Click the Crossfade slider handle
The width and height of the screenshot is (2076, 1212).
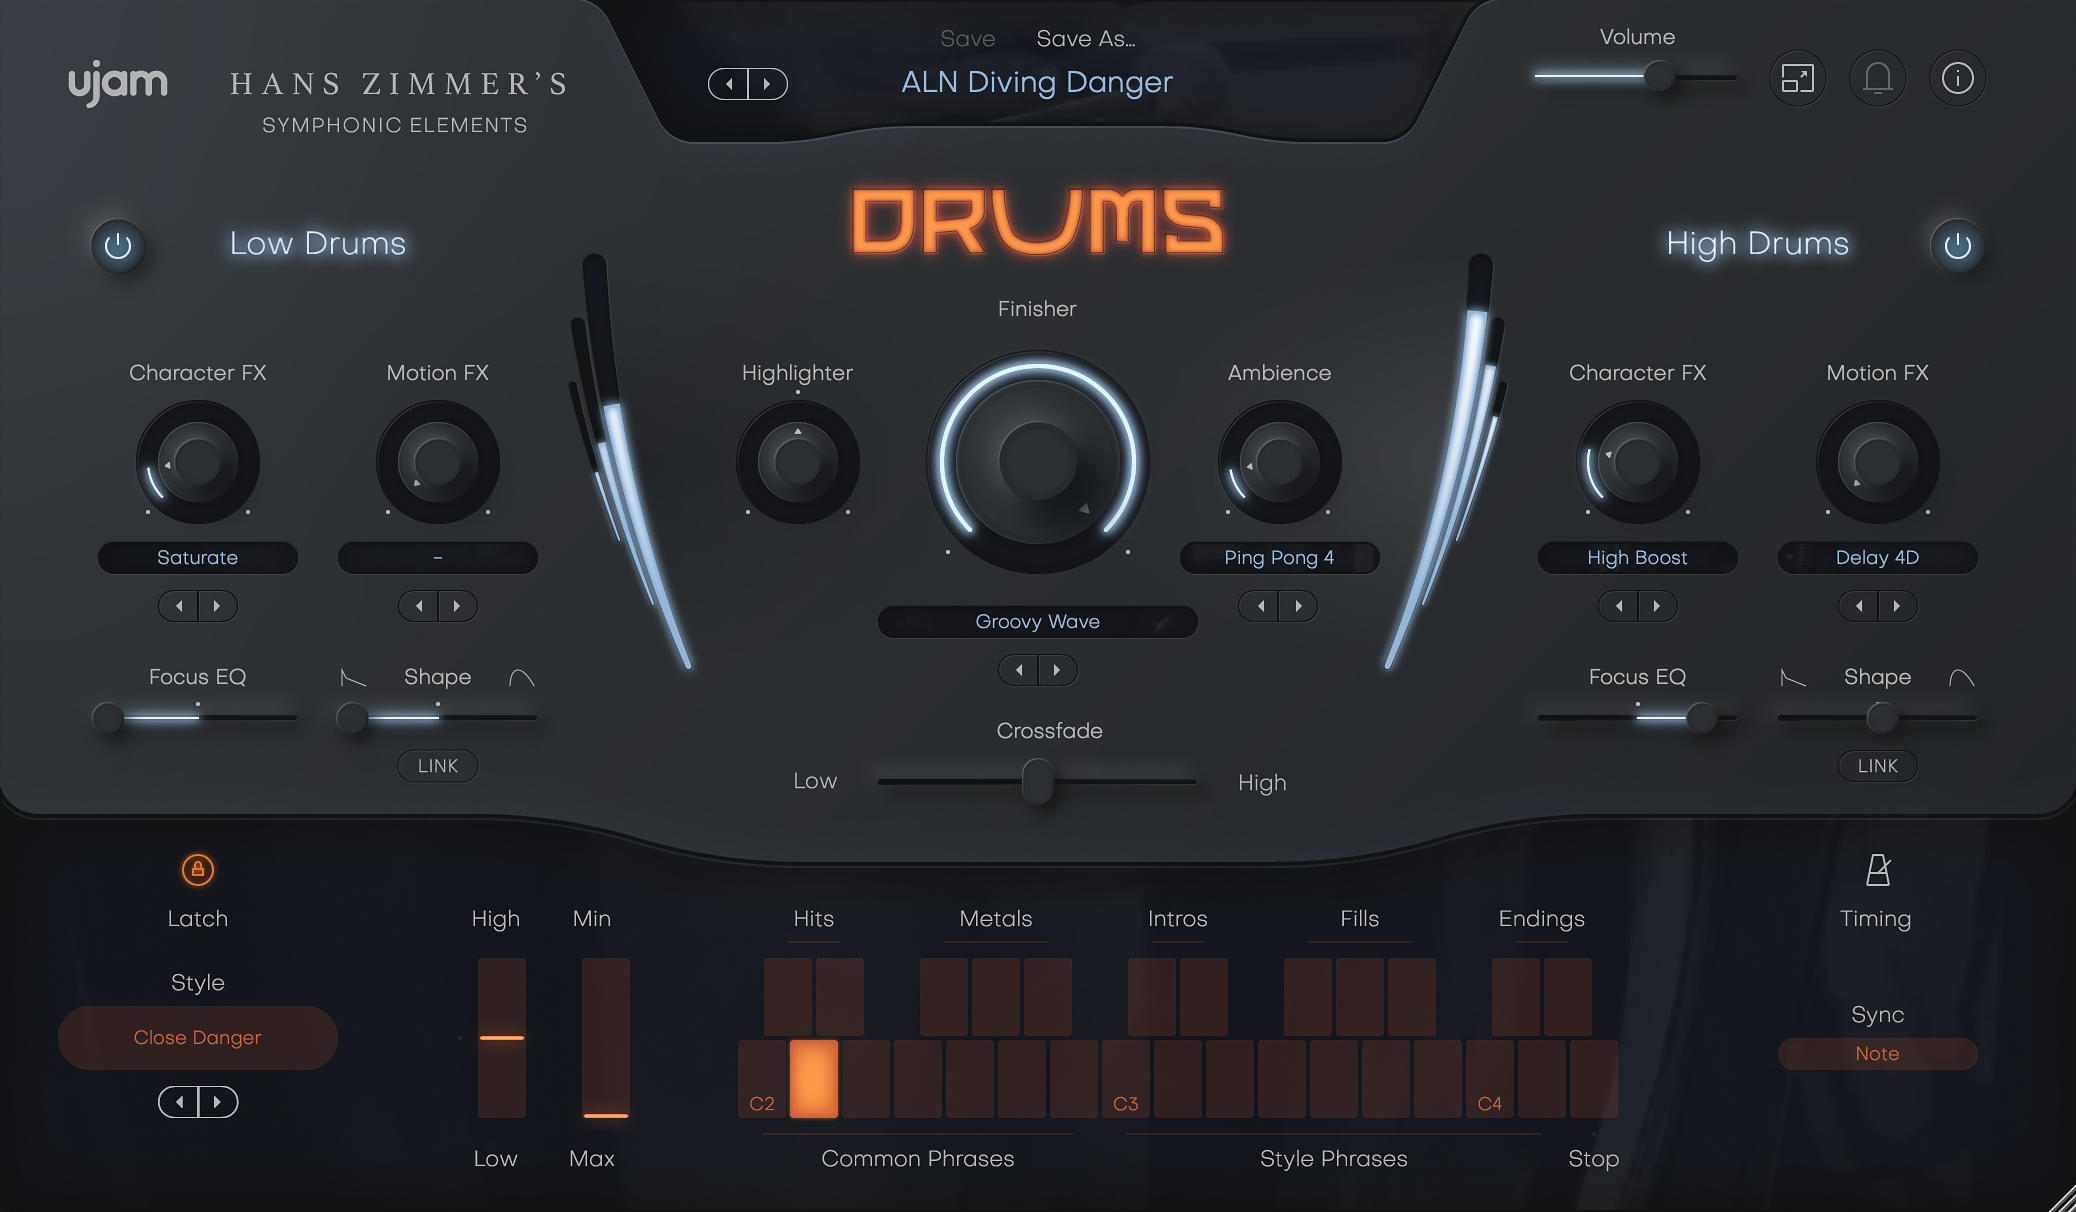[x=1037, y=782]
